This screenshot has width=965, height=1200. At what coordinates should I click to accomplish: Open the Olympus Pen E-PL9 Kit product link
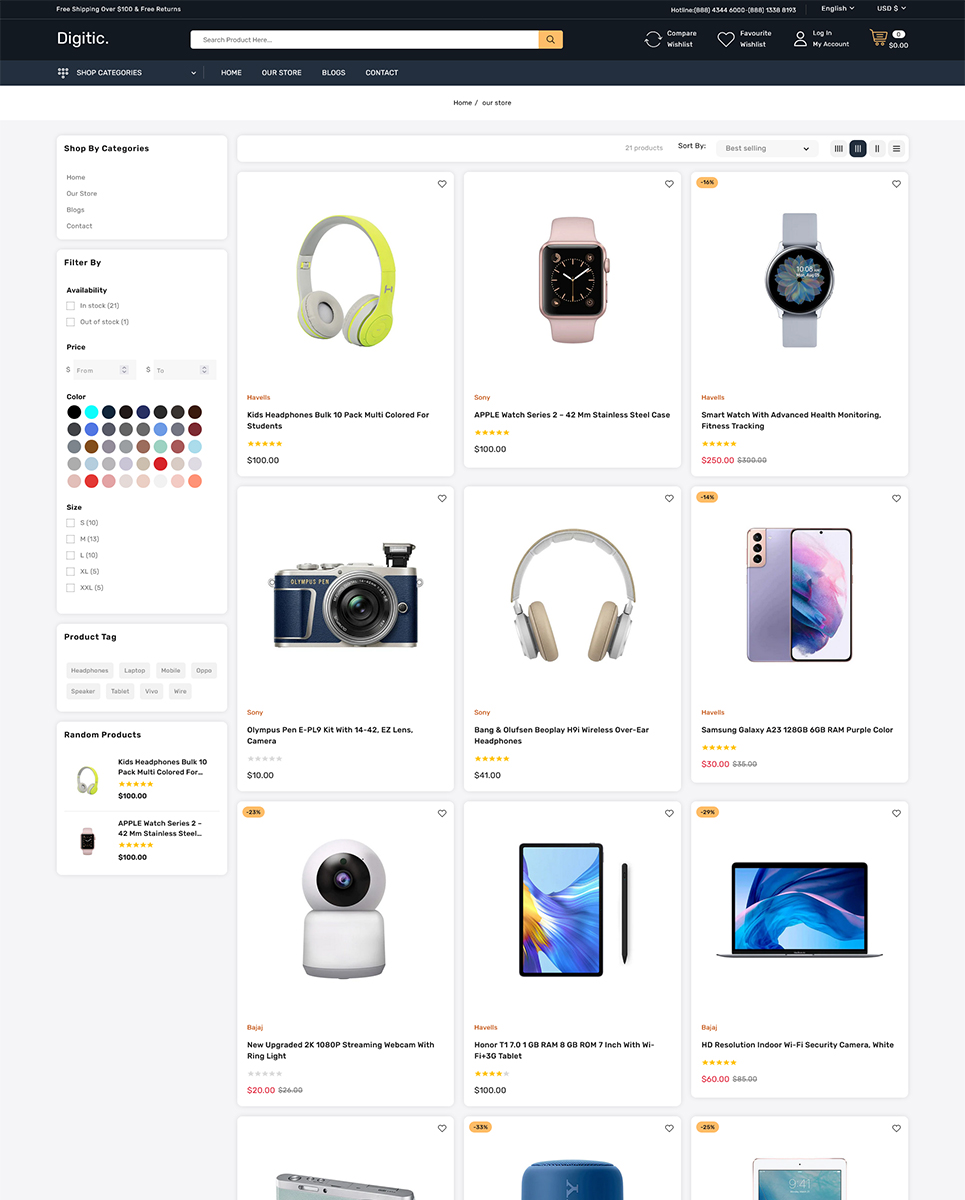pyautogui.click(x=330, y=735)
